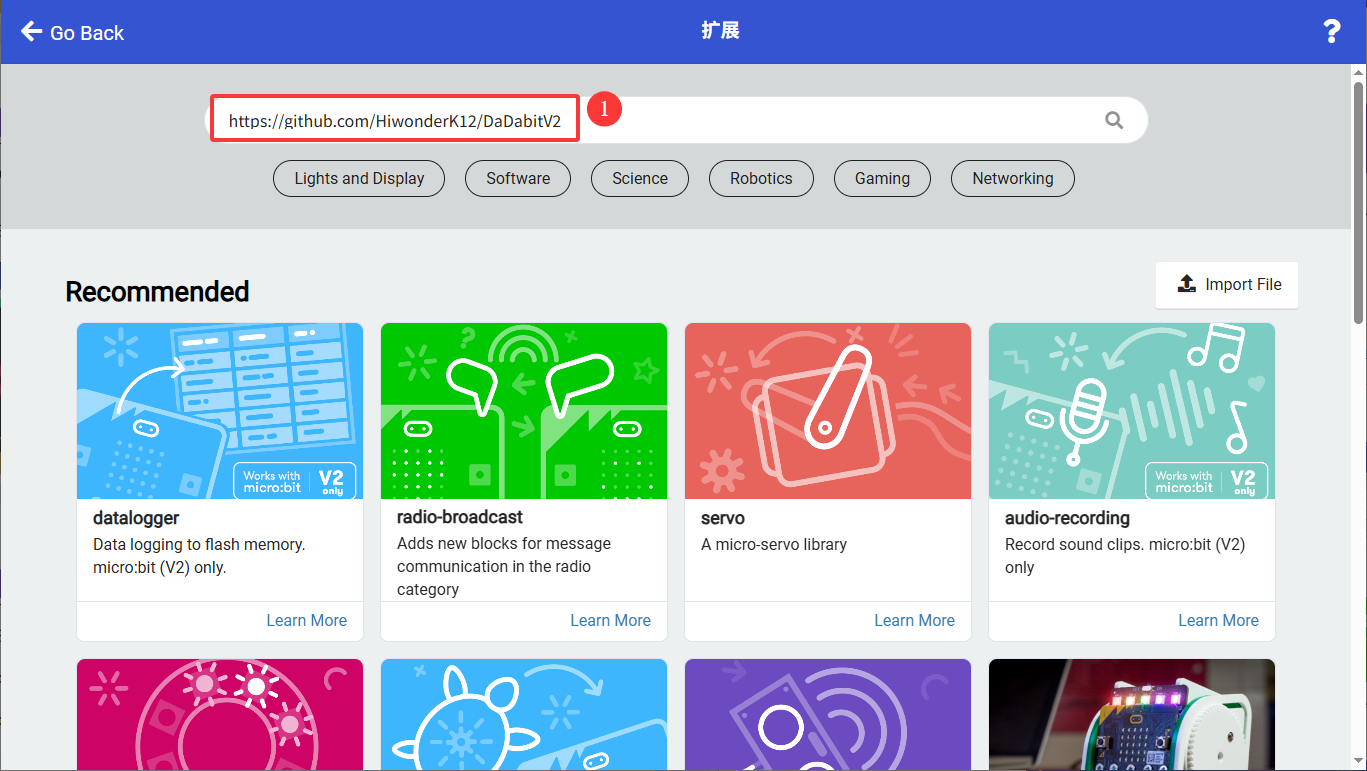The height and width of the screenshot is (771, 1367).
Task: Filter by Gaming category
Action: [x=882, y=179]
